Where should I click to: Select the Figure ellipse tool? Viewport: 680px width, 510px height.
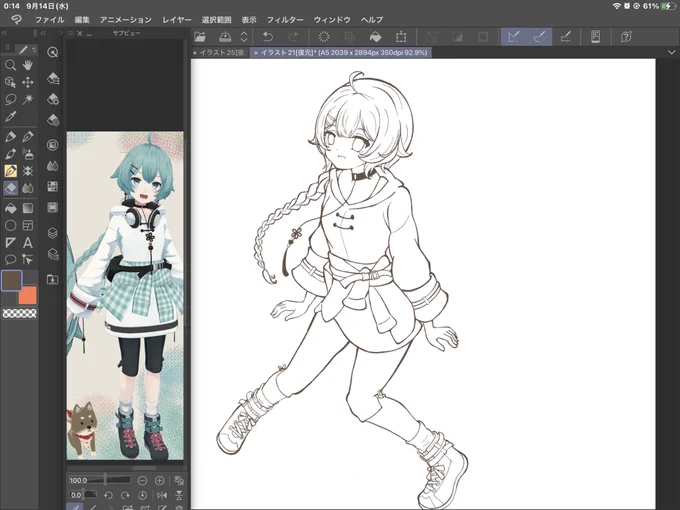10,226
